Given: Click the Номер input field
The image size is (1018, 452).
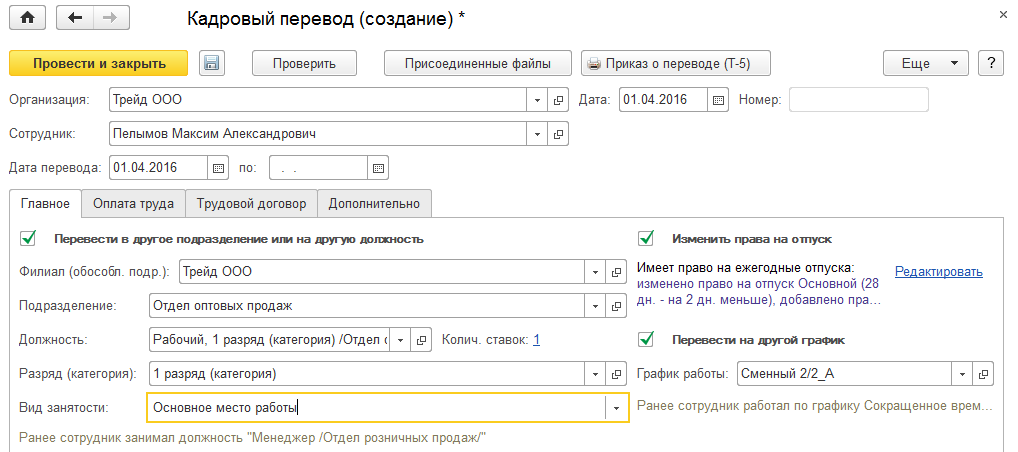Looking at the screenshot, I should tap(858, 100).
